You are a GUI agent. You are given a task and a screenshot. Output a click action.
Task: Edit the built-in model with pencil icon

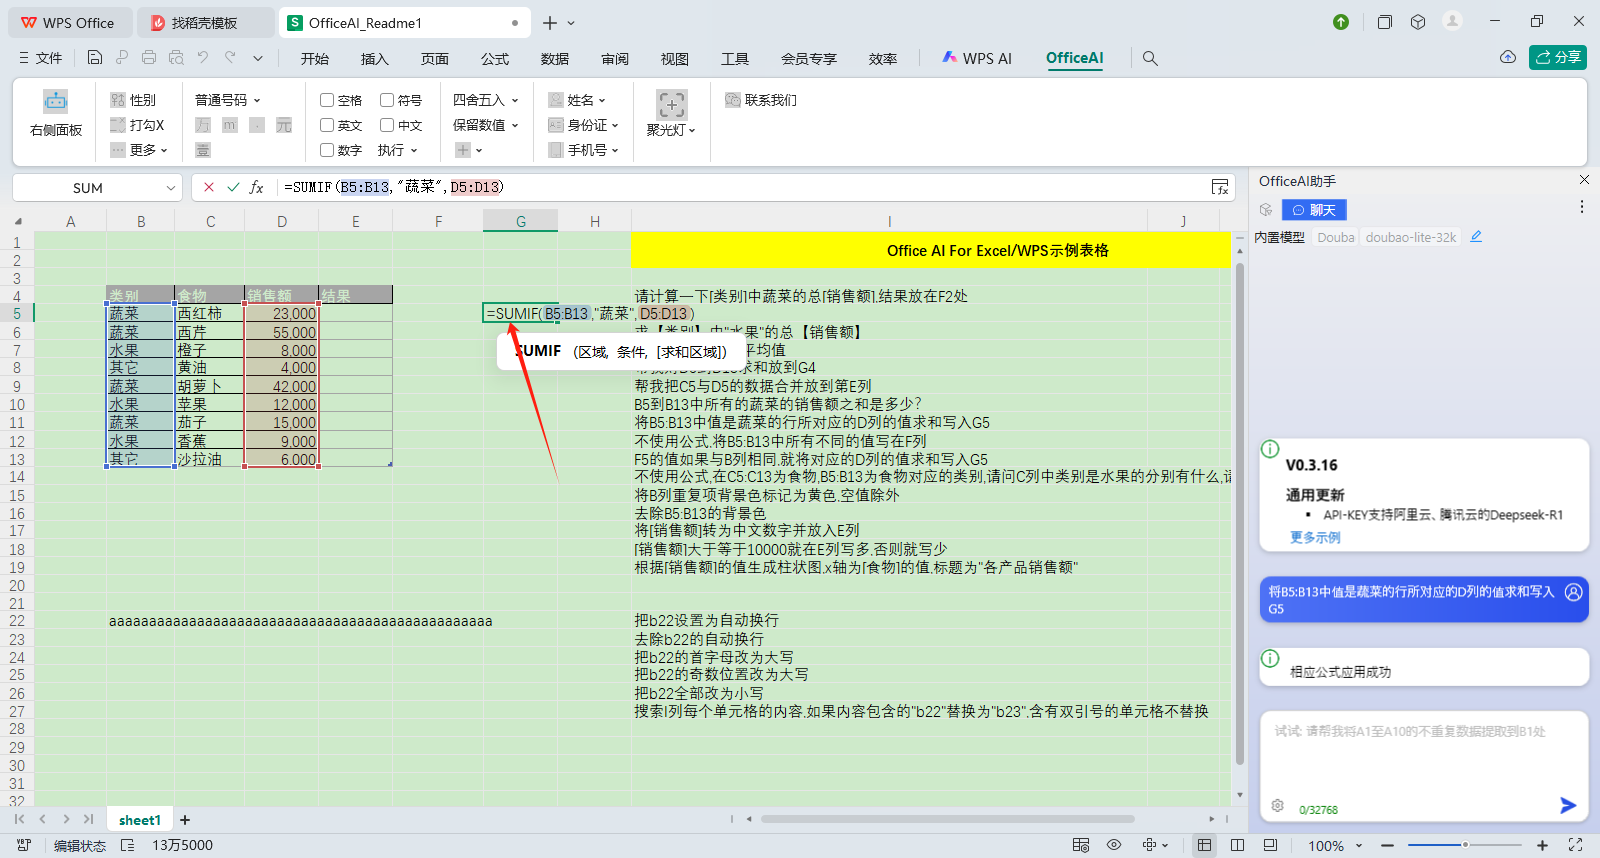[1476, 237]
